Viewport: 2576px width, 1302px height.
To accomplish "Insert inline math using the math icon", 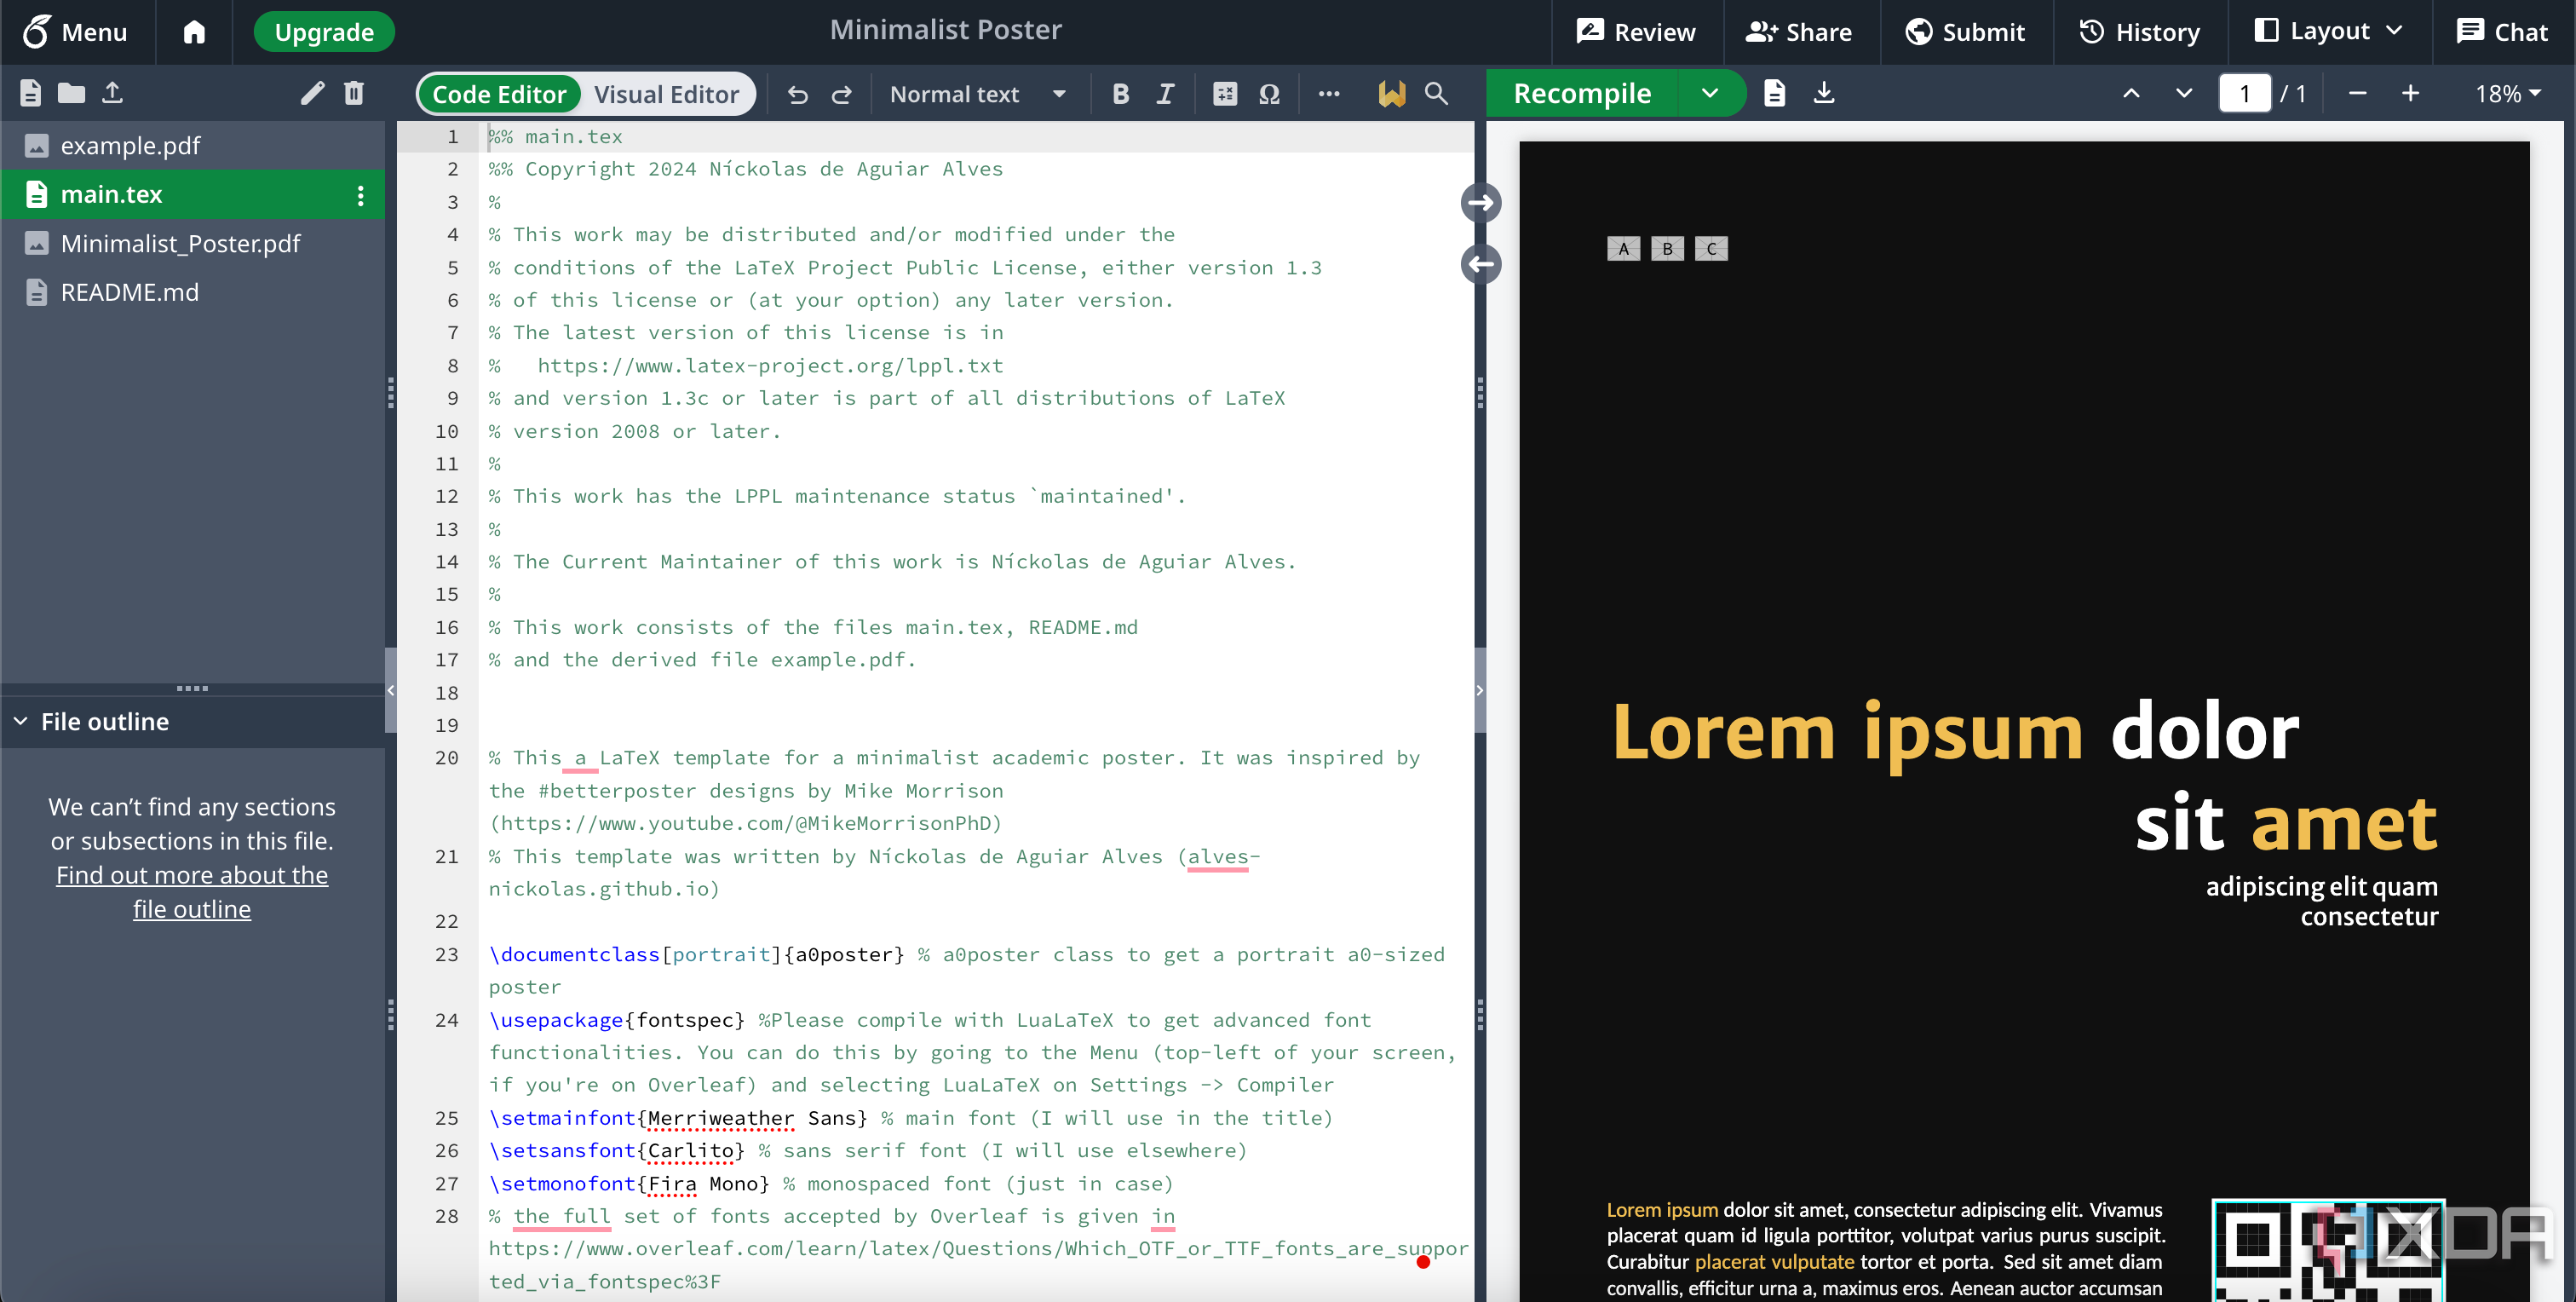I will click(x=1224, y=93).
